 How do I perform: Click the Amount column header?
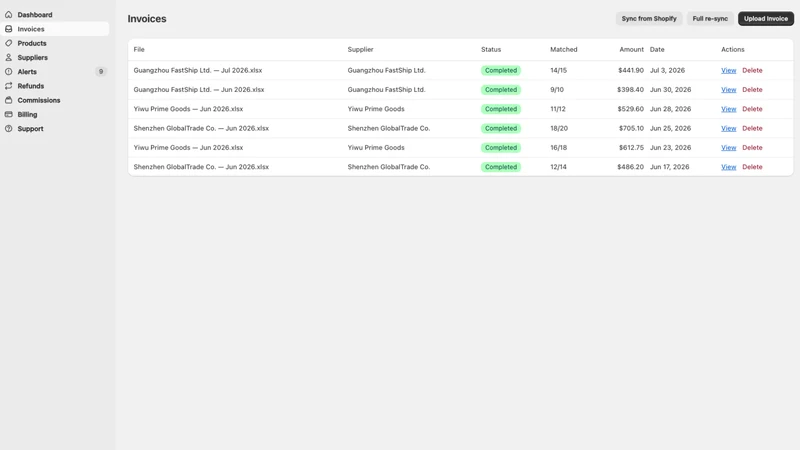pyautogui.click(x=631, y=49)
